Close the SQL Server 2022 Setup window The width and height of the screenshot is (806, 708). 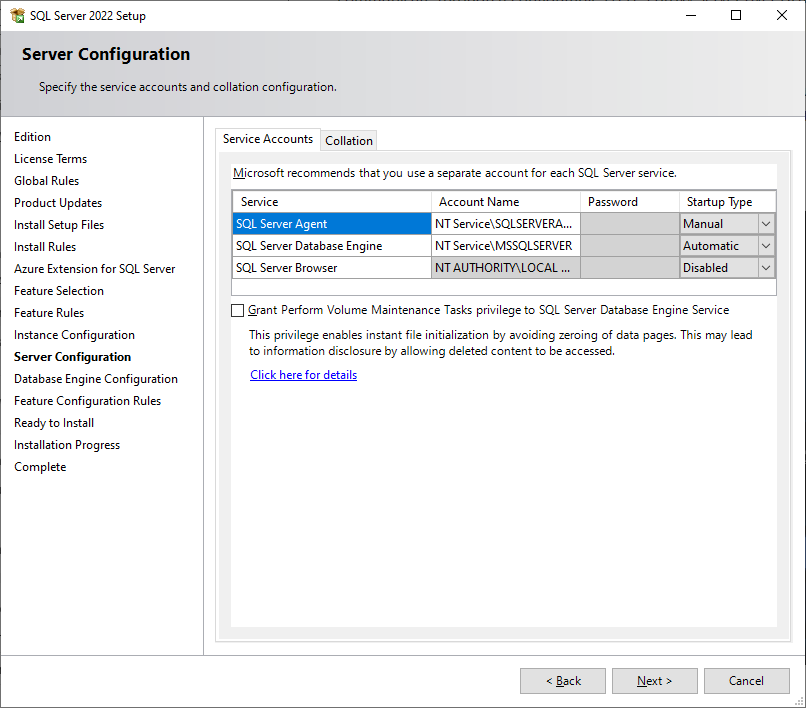pyautogui.click(x=782, y=15)
